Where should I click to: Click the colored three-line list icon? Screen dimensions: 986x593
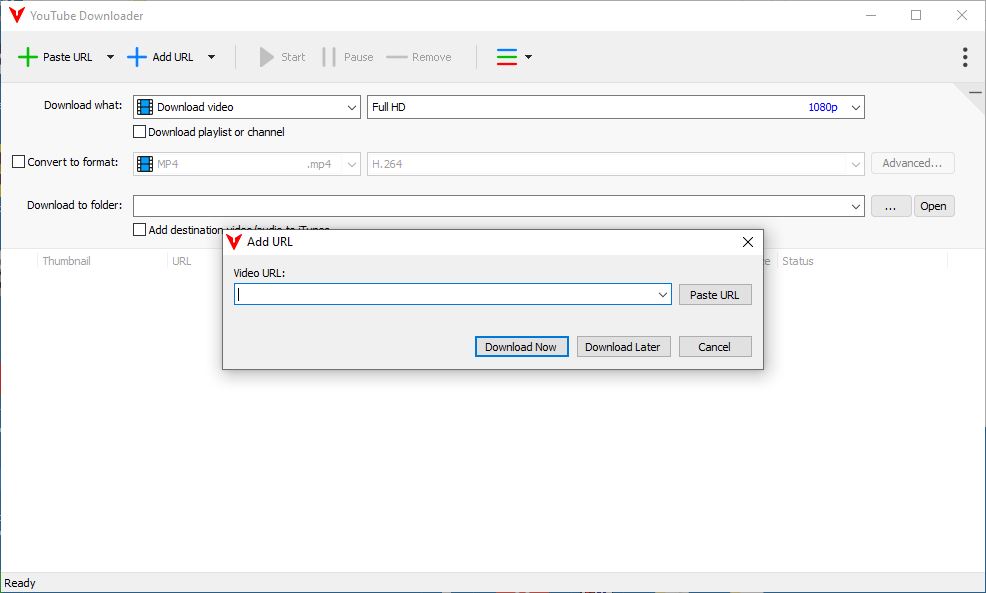coord(507,57)
